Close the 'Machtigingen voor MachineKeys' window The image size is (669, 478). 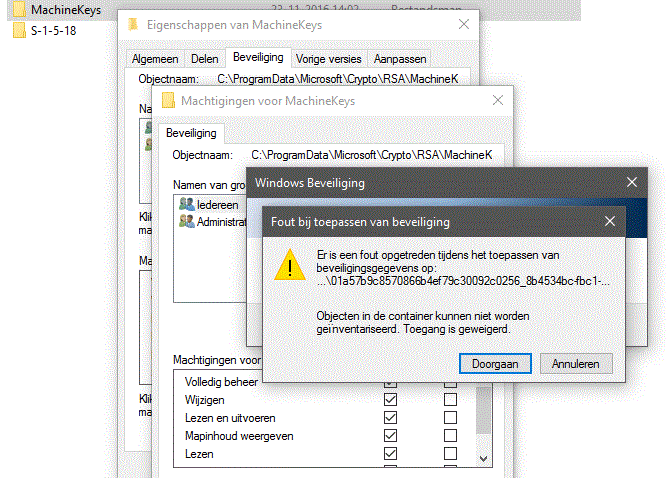(x=497, y=100)
